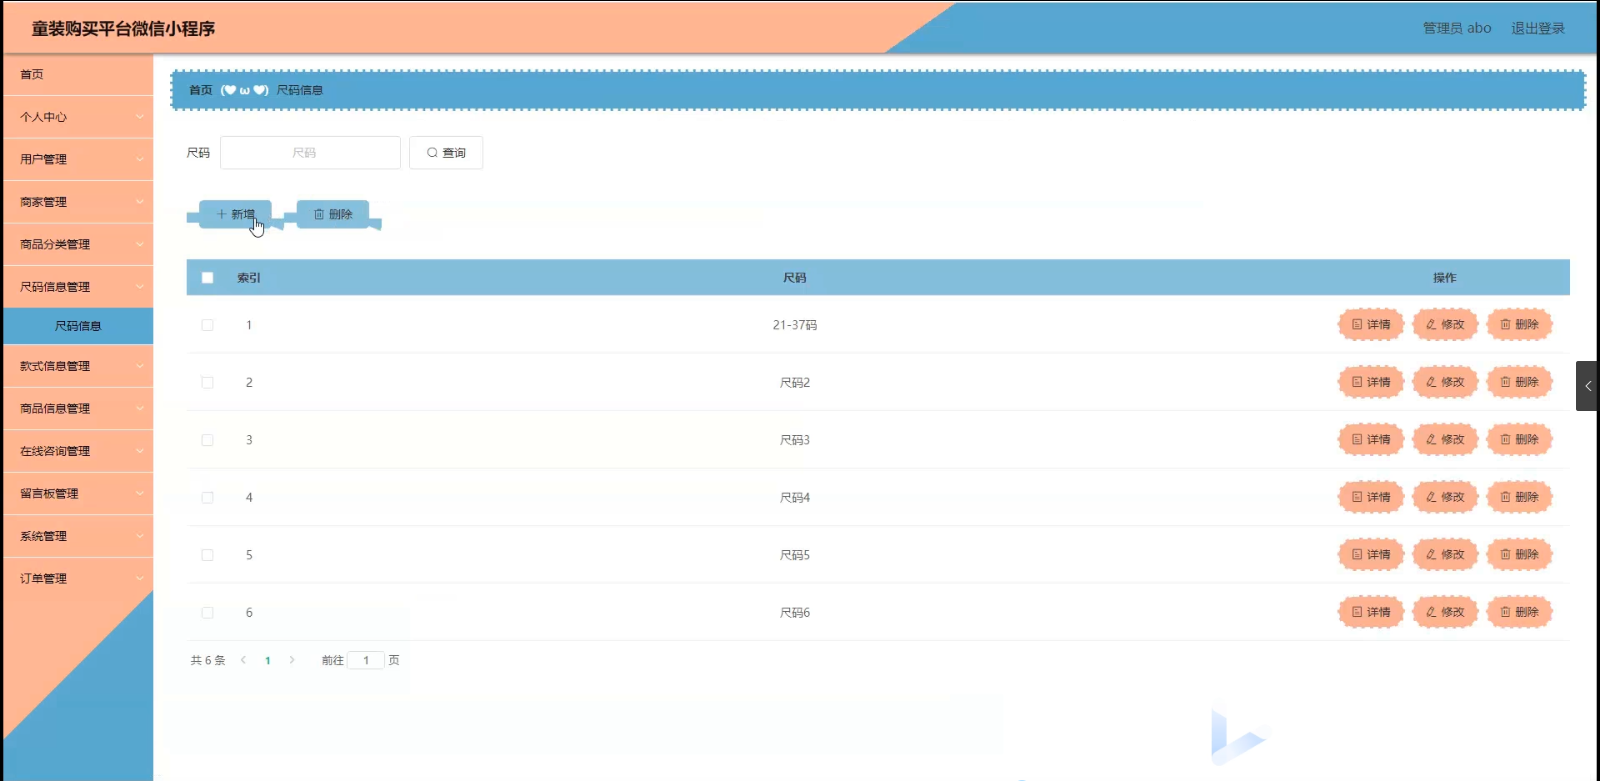The width and height of the screenshot is (1600, 781).
Task: Open 详情 for the 尺码5 row
Action: click(x=1371, y=554)
